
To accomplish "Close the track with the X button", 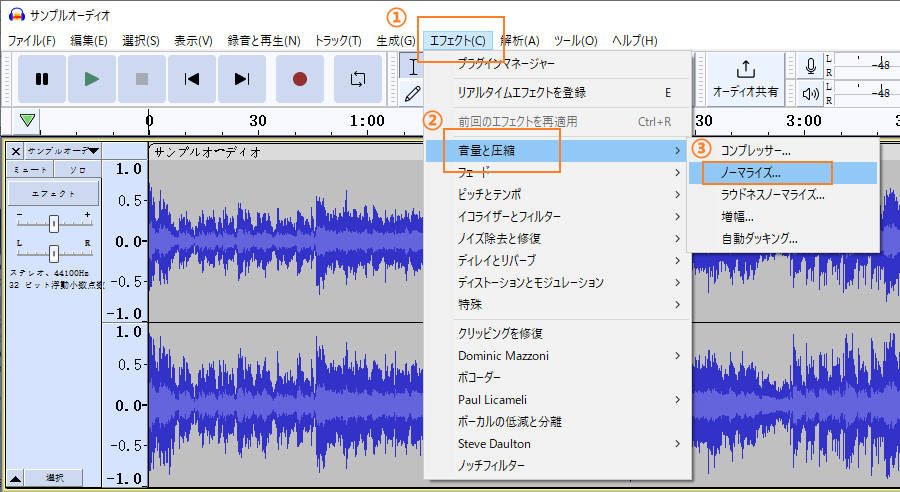I will click(x=16, y=152).
